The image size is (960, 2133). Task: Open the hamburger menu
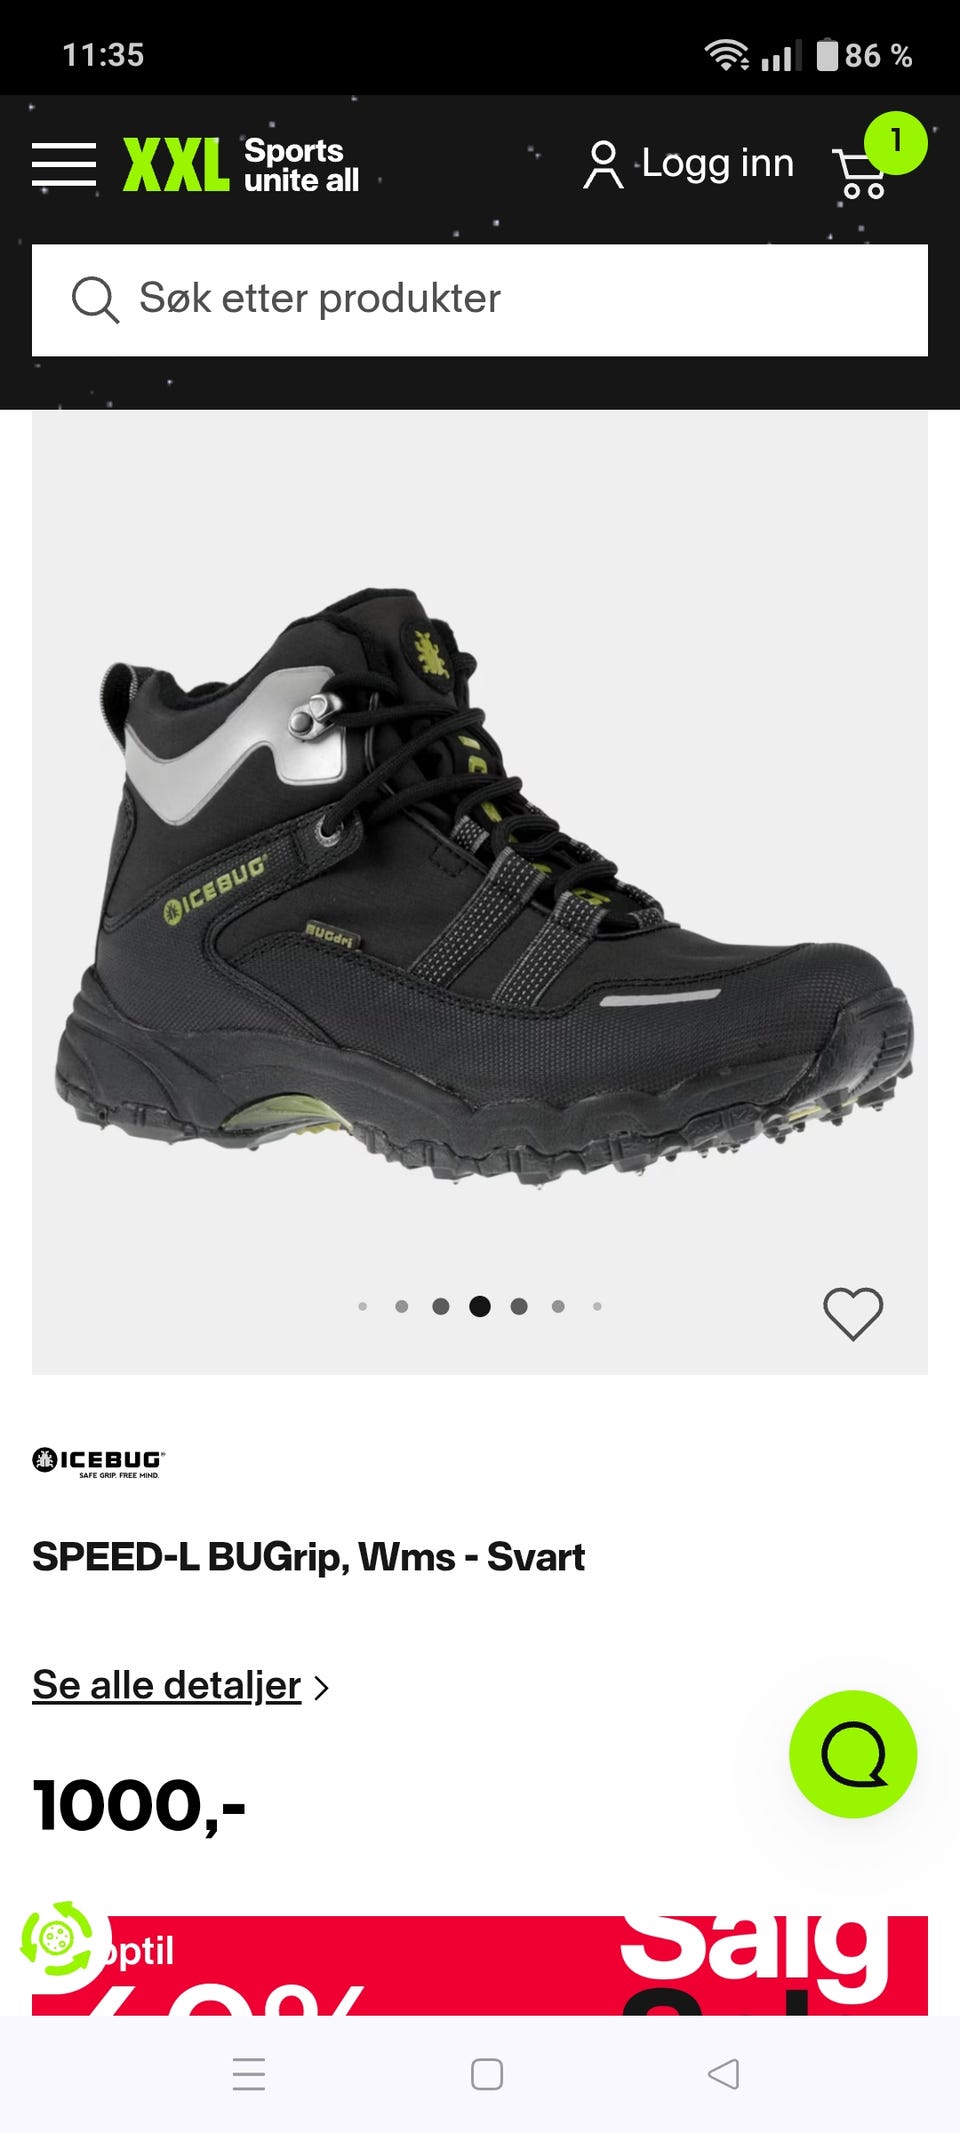[64, 164]
